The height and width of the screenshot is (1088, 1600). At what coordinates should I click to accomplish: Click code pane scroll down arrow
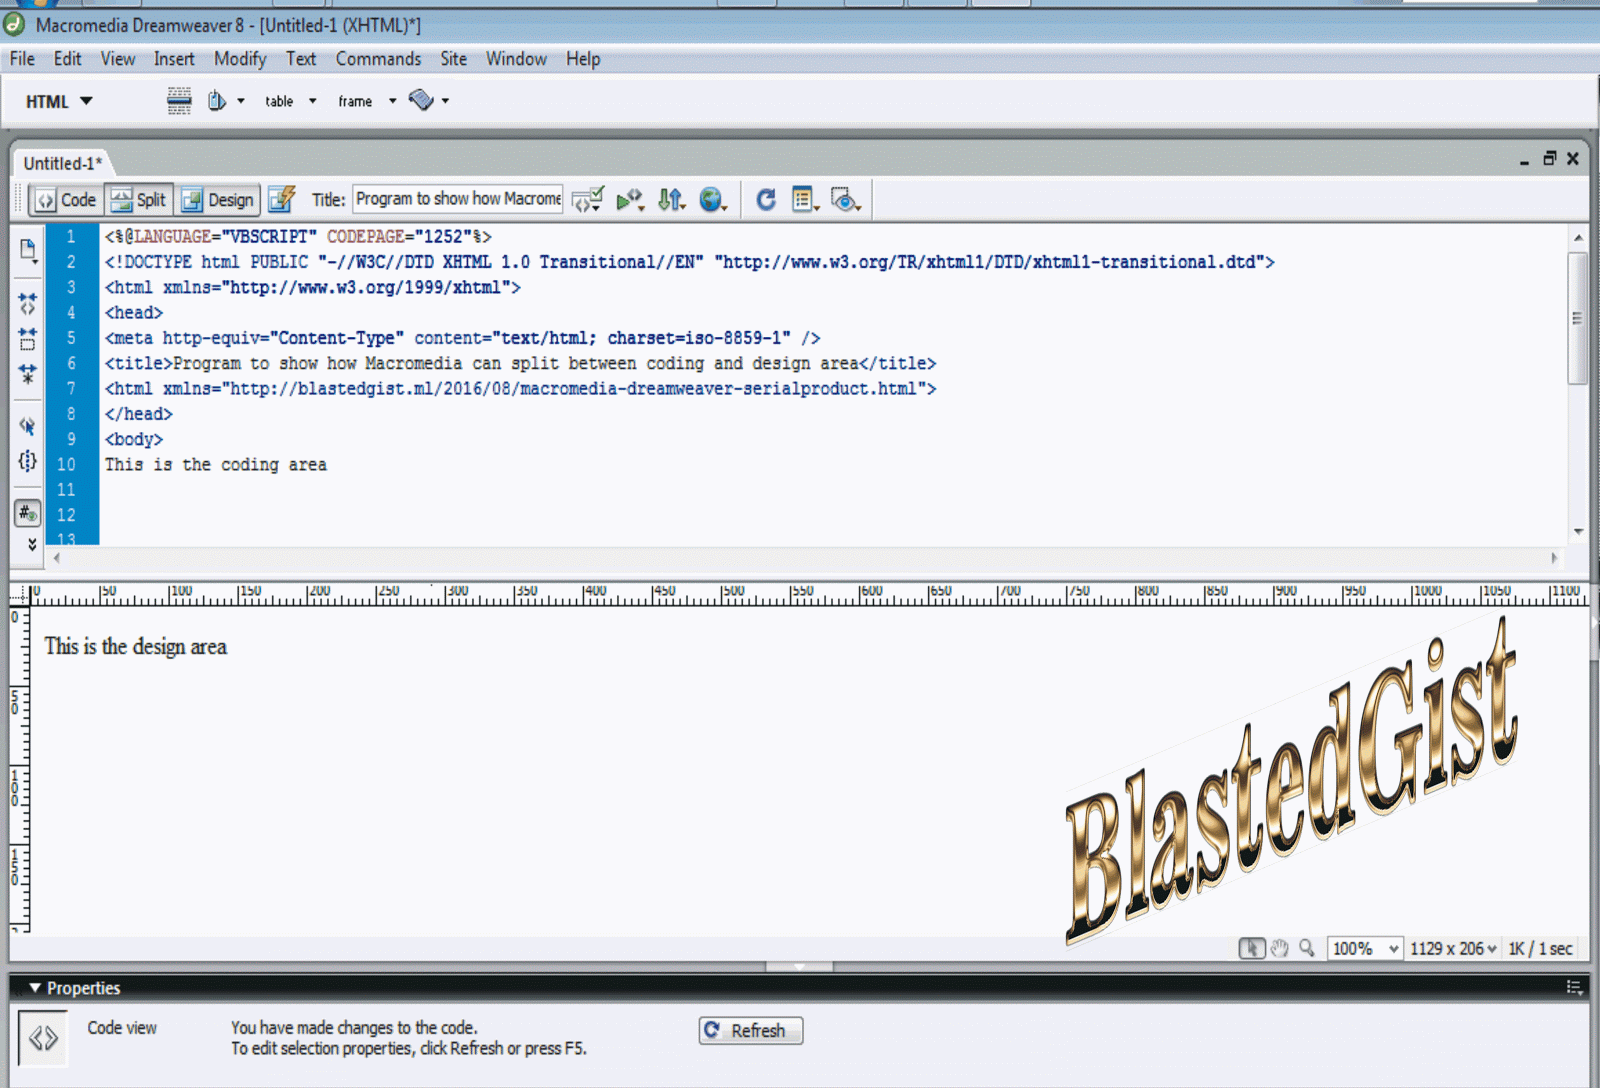click(x=1578, y=531)
